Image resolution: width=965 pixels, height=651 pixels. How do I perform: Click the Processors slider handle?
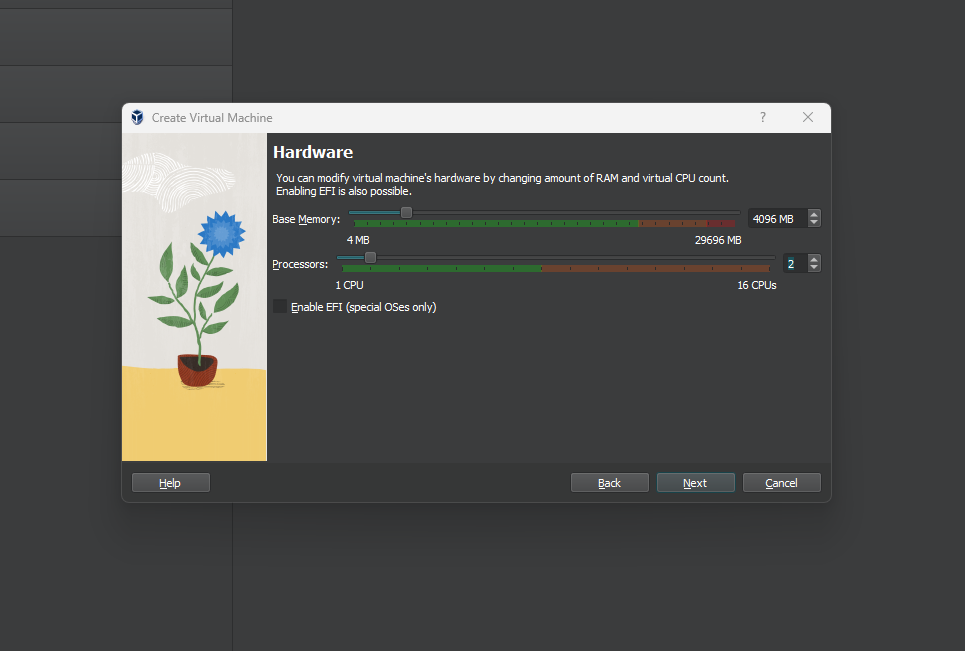[x=370, y=257]
